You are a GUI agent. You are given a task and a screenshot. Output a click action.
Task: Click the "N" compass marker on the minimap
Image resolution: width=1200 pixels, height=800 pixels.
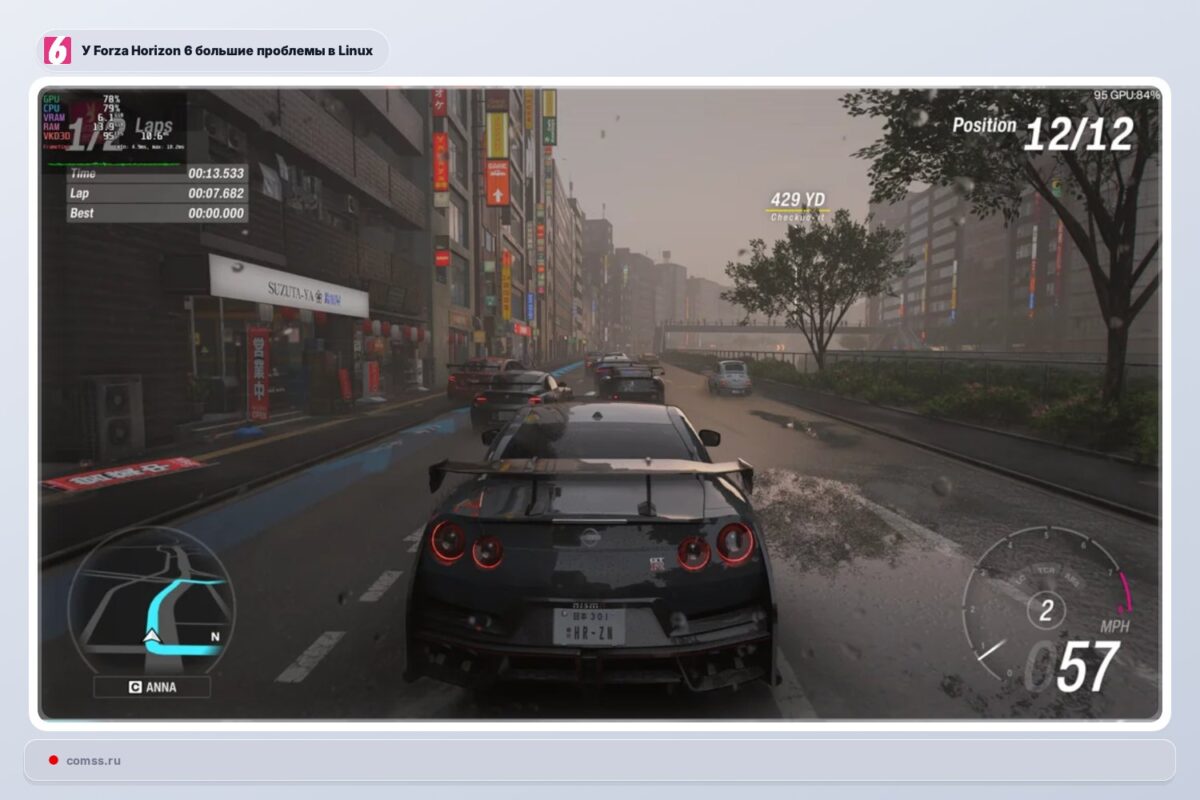point(214,636)
